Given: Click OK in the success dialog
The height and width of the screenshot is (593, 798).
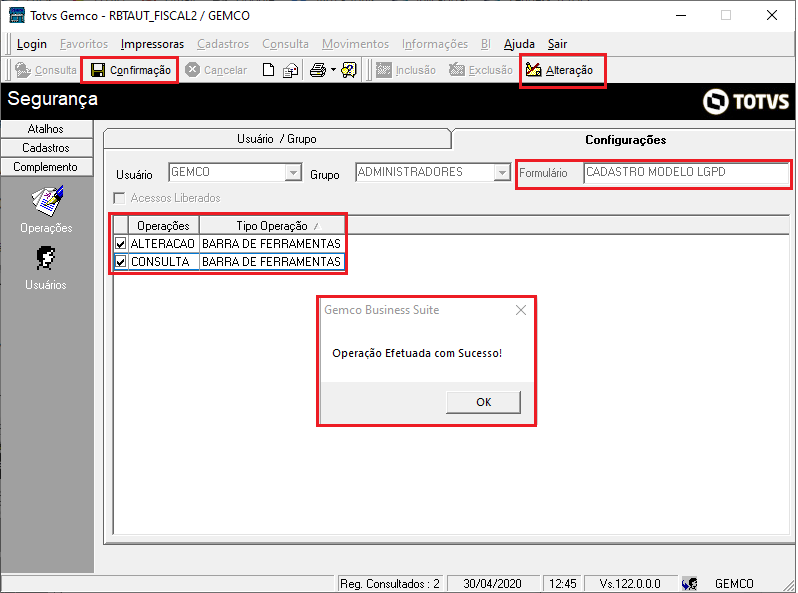Looking at the screenshot, I should (483, 402).
